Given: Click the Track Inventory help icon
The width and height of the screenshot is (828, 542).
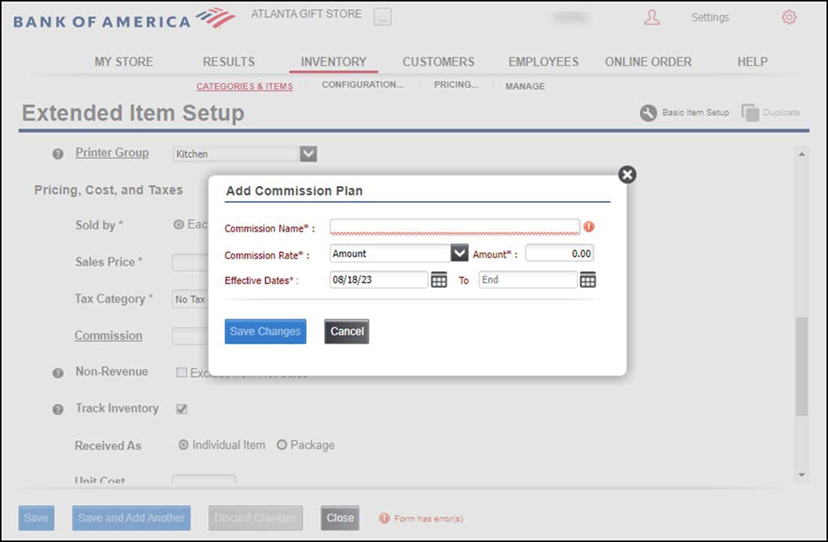Looking at the screenshot, I should [58, 409].
